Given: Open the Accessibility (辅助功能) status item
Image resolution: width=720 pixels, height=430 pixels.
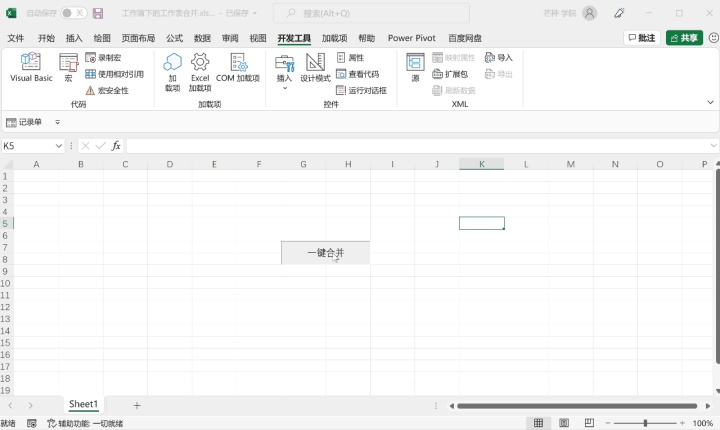Looking at the screenshot, I should coord(85,423).
